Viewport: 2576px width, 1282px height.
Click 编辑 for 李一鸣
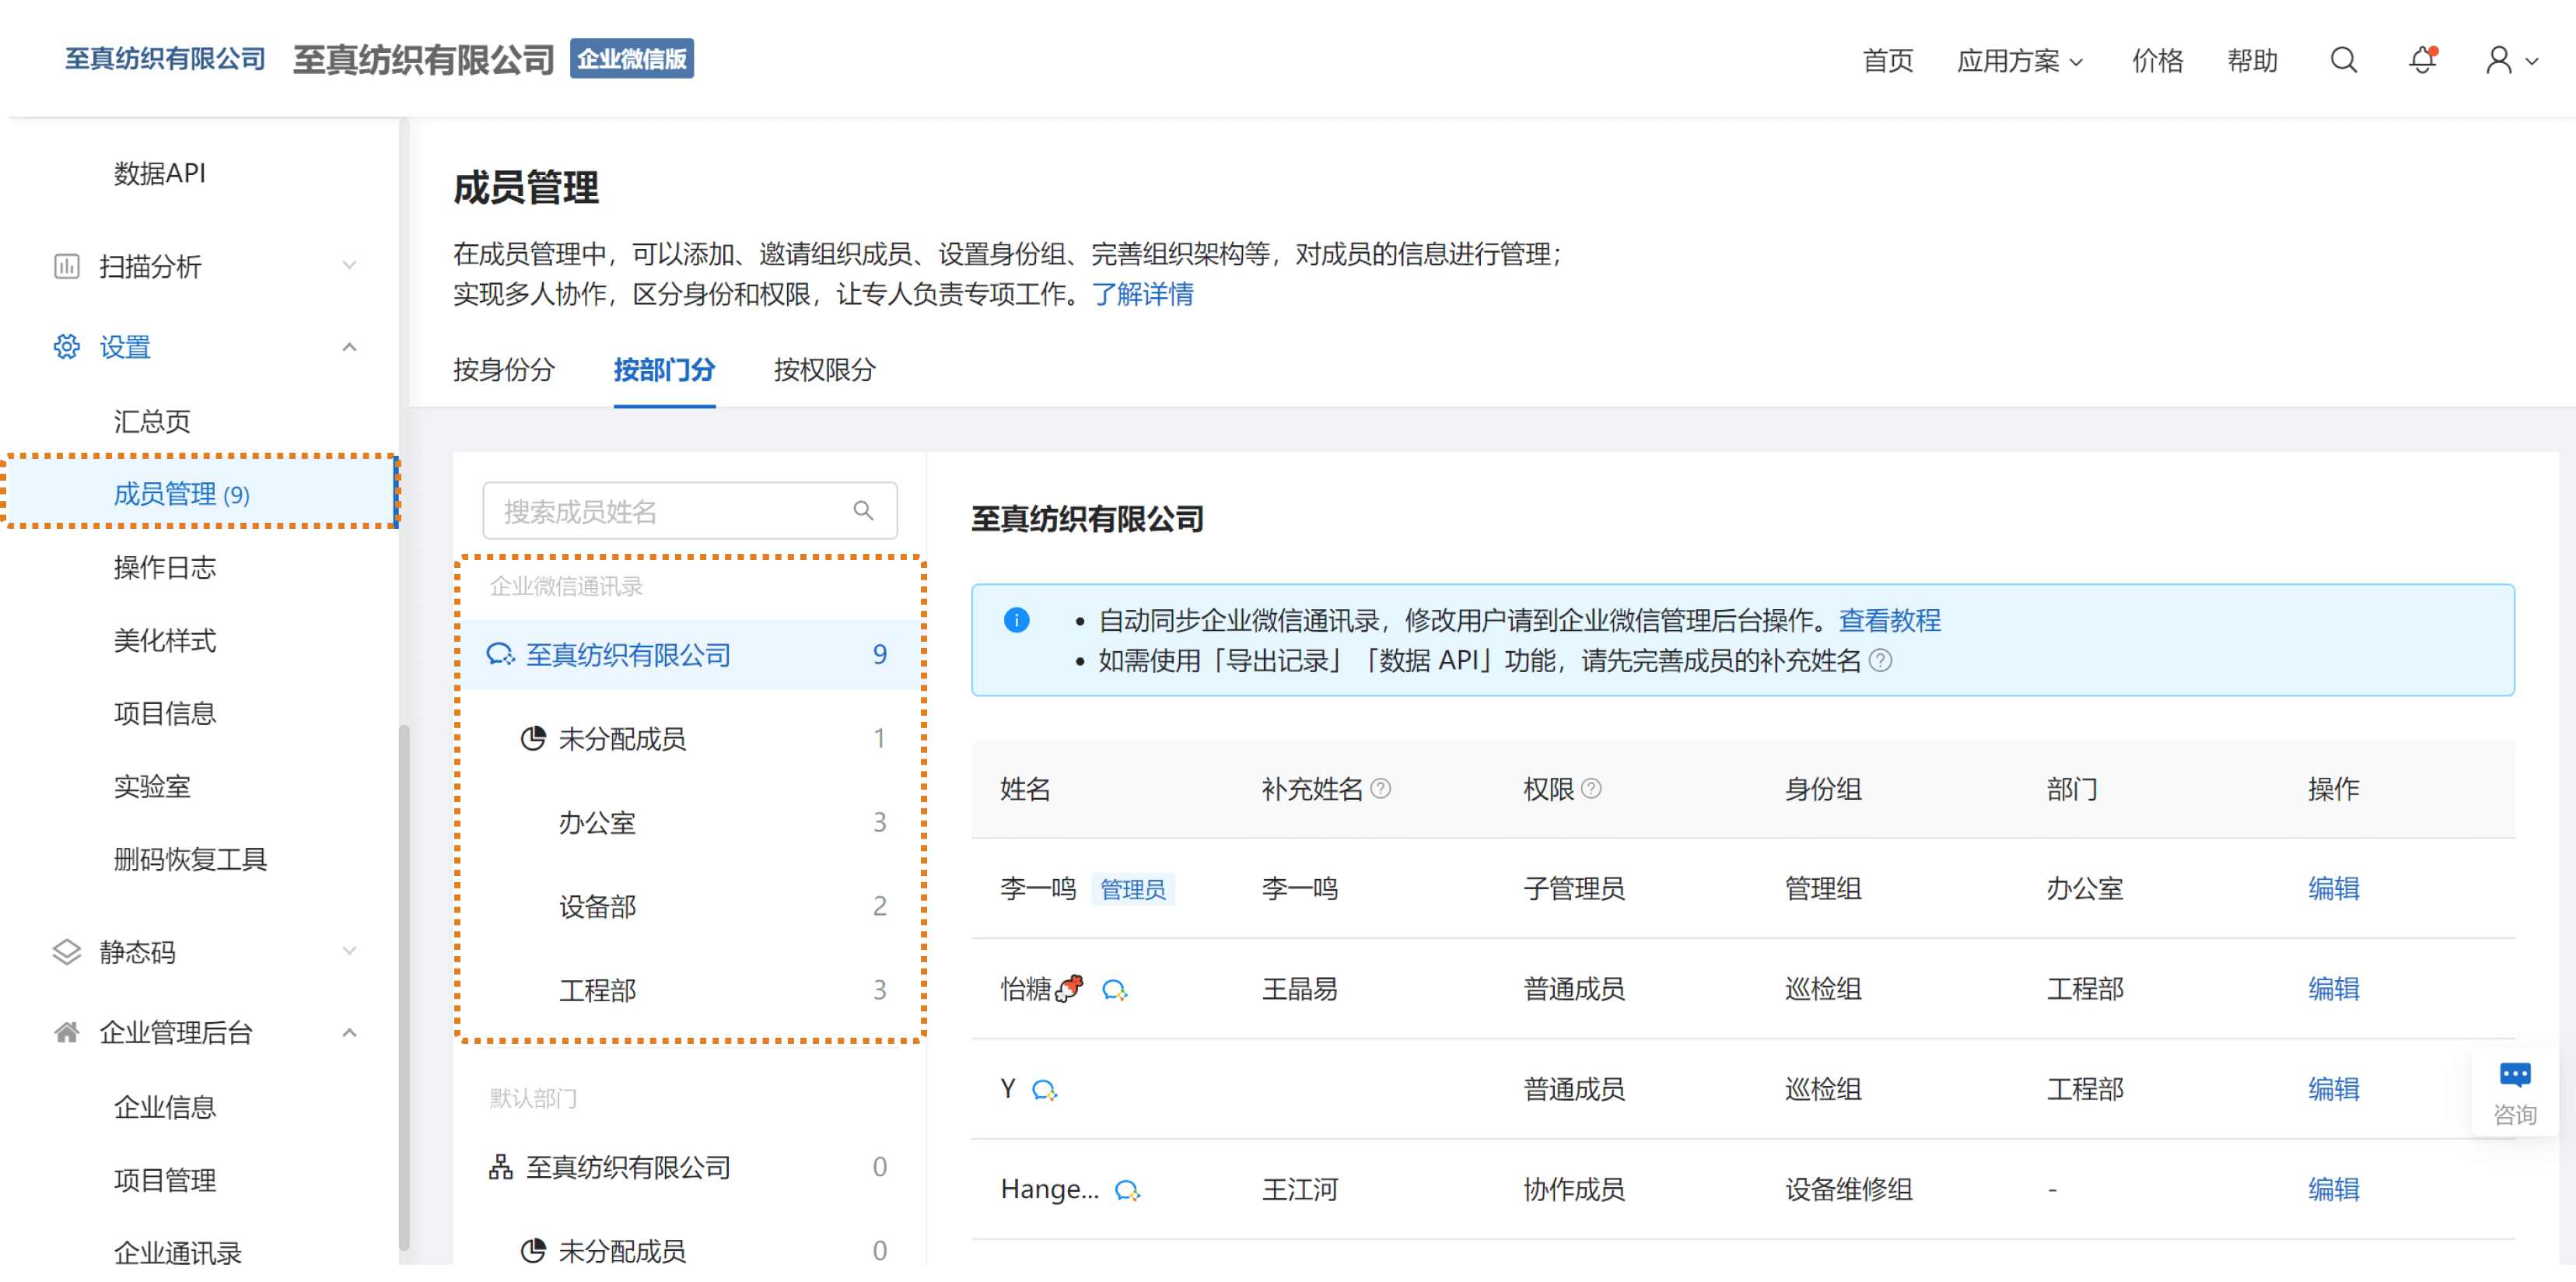pos(2333,888)
